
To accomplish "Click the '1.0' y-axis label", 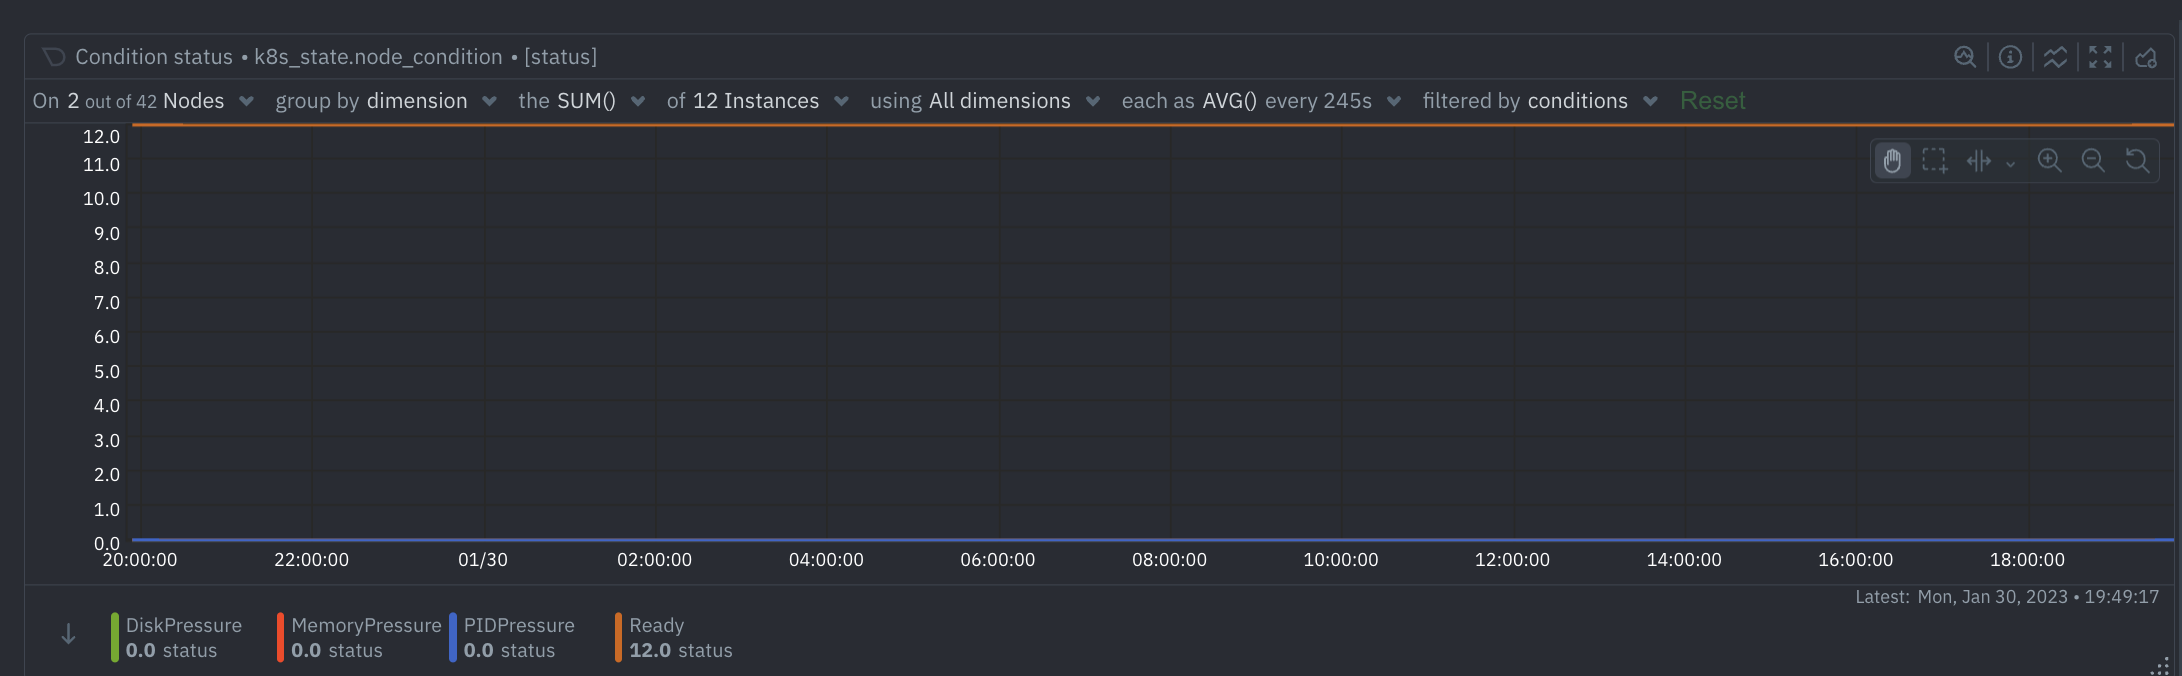I will tap(107, 510).
